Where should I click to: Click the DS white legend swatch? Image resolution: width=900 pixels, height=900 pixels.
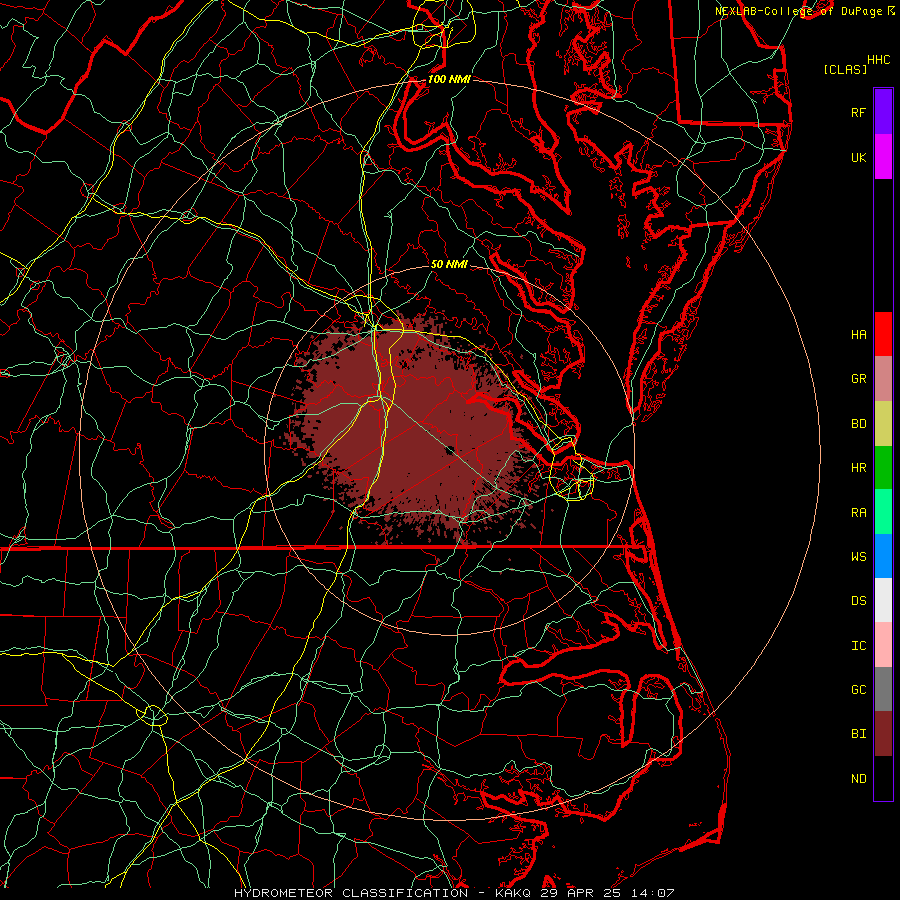tap(883, 600)
